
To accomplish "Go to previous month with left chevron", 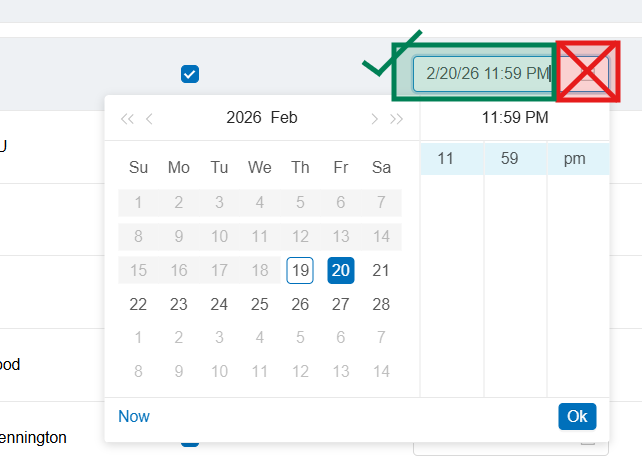I will pos(150,119).
